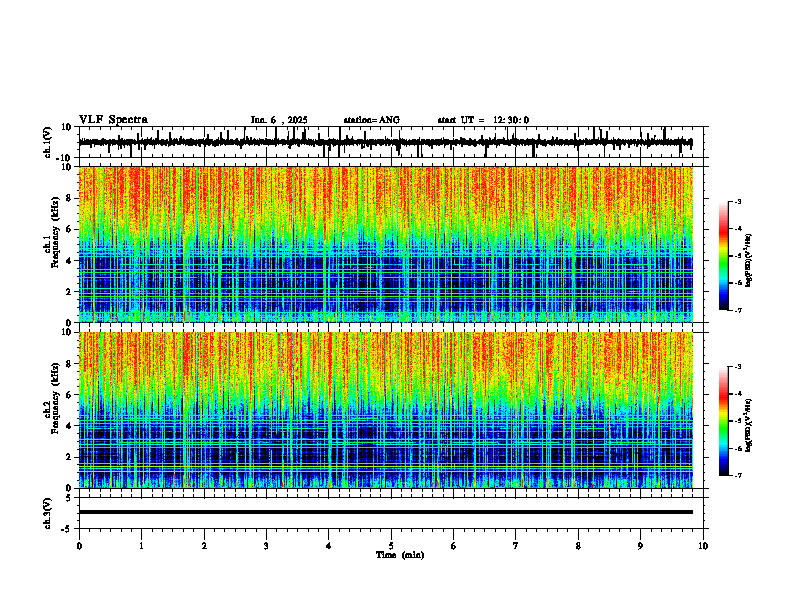The height and width of the screenshot is (612, 792).
Task: Click tick label "4" on the Time axis
Action: click(x=329, y=546)
